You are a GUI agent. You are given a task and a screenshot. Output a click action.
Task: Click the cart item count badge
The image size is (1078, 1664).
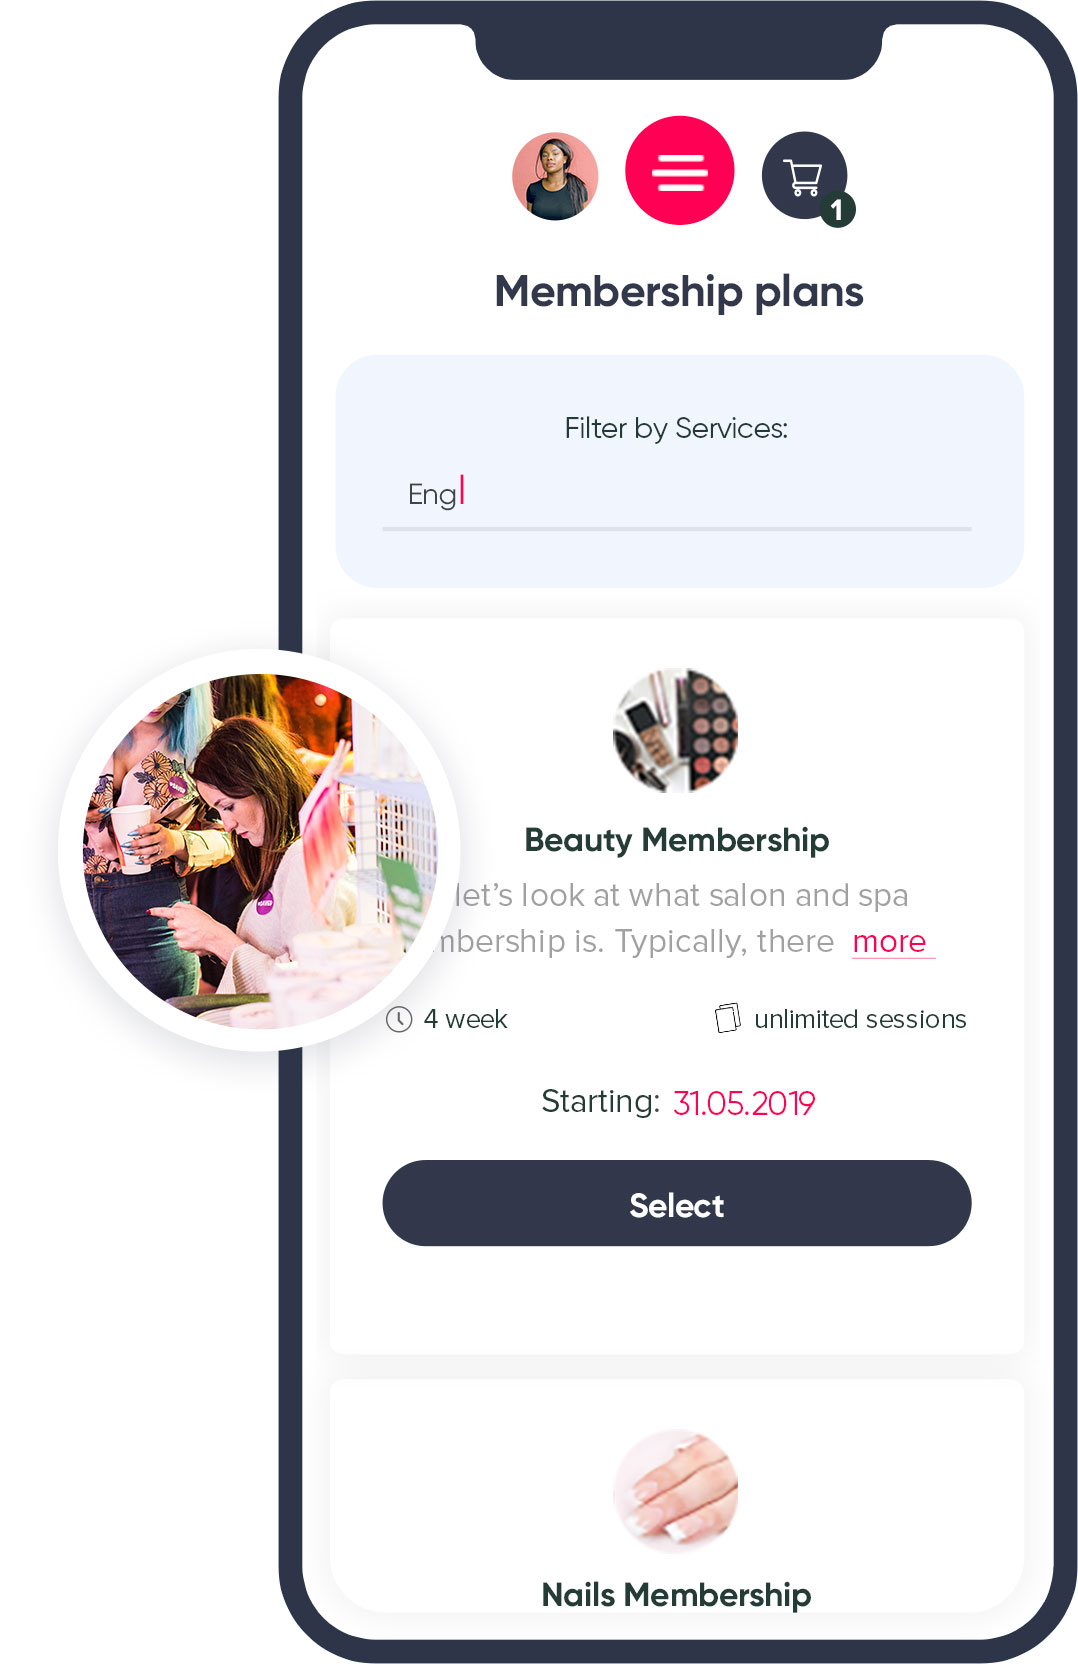[x=838, y=210]
